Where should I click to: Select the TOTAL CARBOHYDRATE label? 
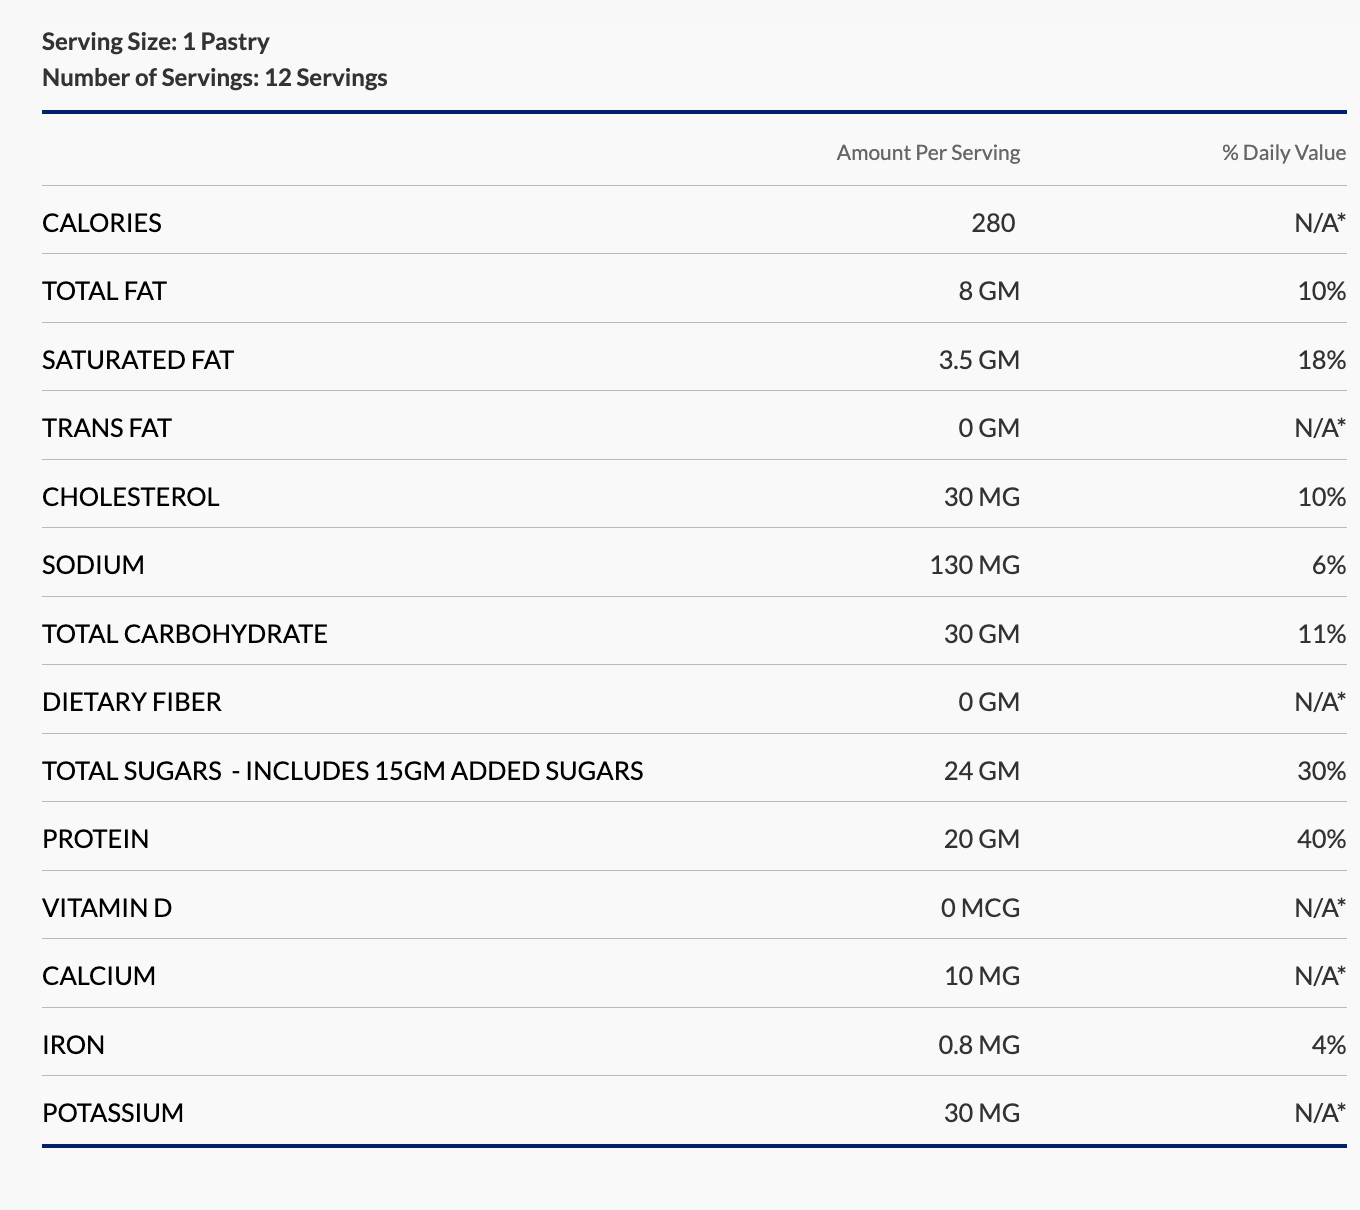185,634
